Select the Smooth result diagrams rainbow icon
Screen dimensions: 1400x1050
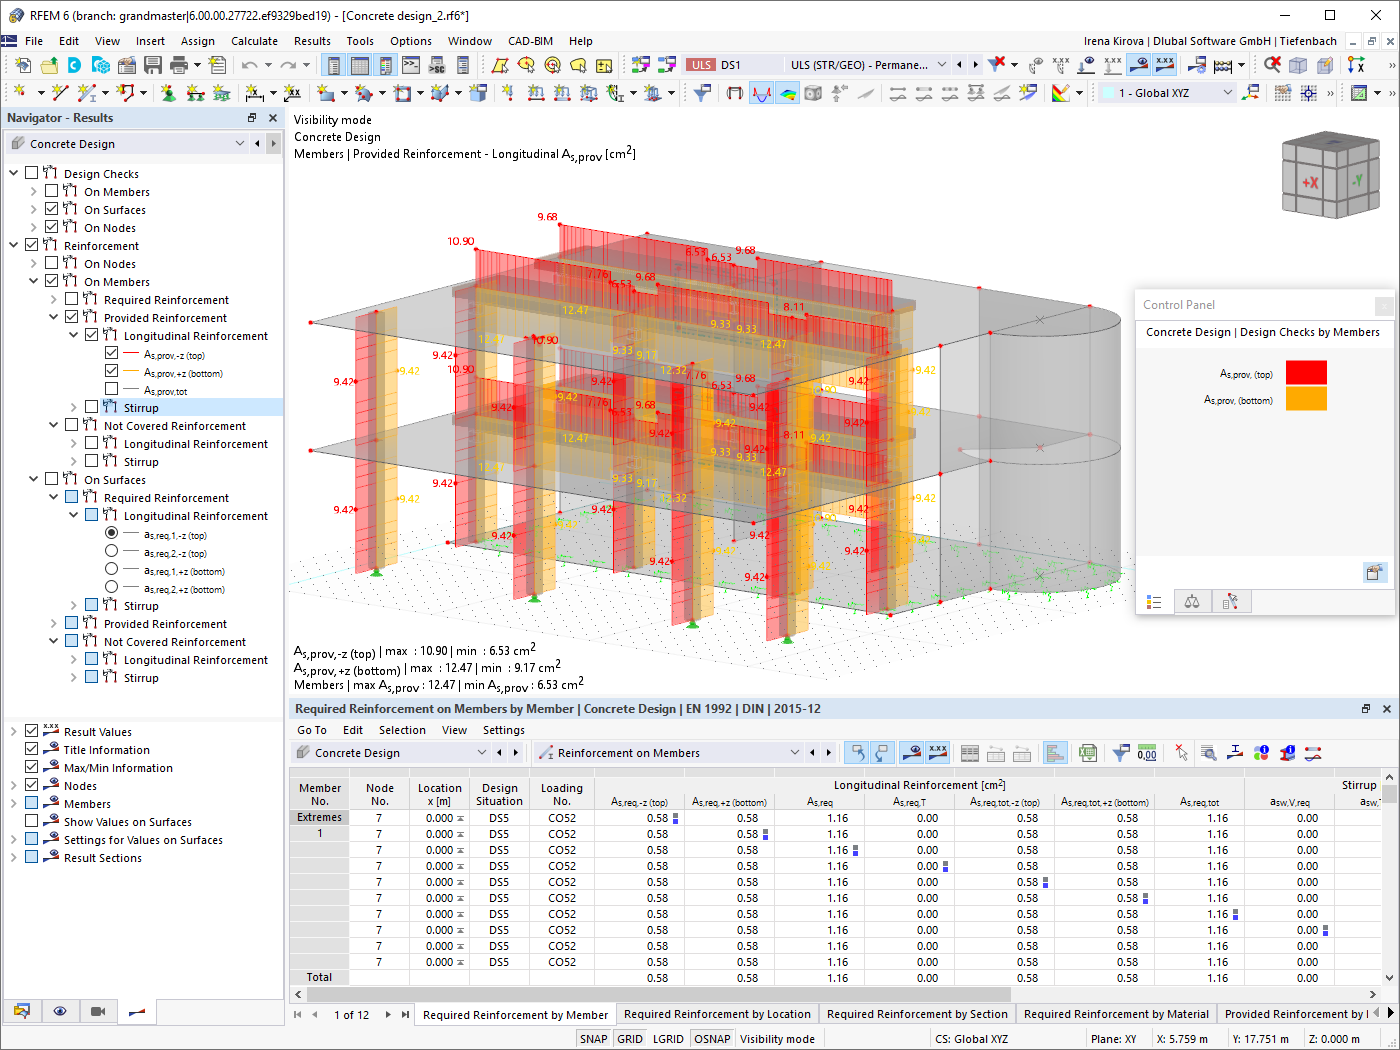click(x=788, y=93)
